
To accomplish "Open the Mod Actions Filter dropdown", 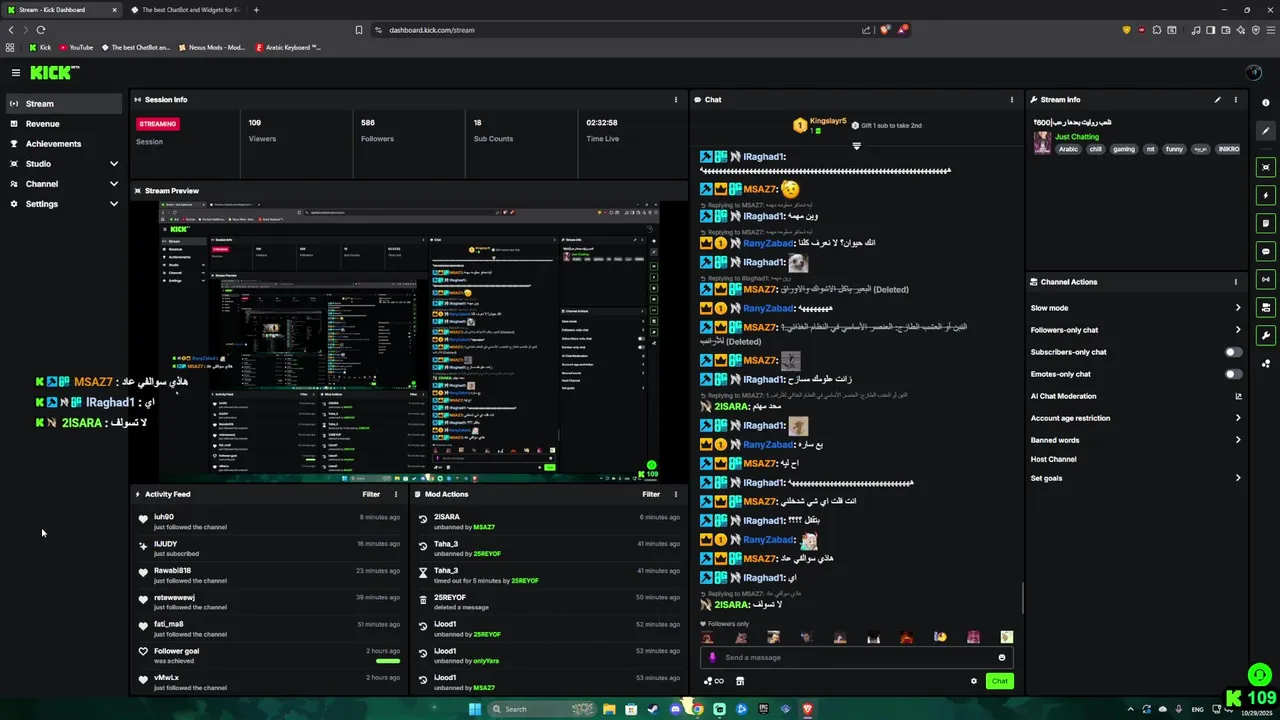I will pos(651,494).
